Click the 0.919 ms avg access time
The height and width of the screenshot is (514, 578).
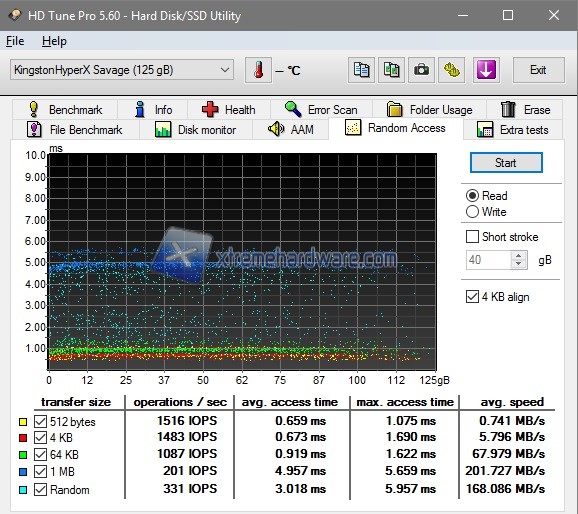click(x=300, y=454)
